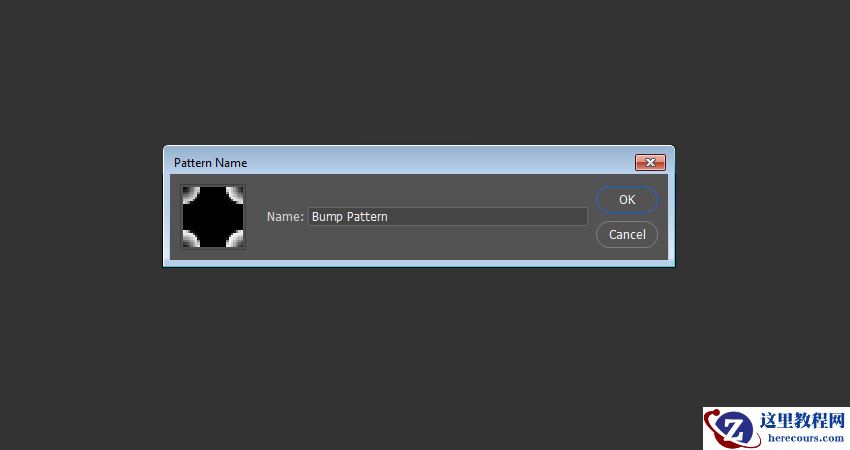Click the 'Name:' label text
850x450 pixels.
pos(285,216)
